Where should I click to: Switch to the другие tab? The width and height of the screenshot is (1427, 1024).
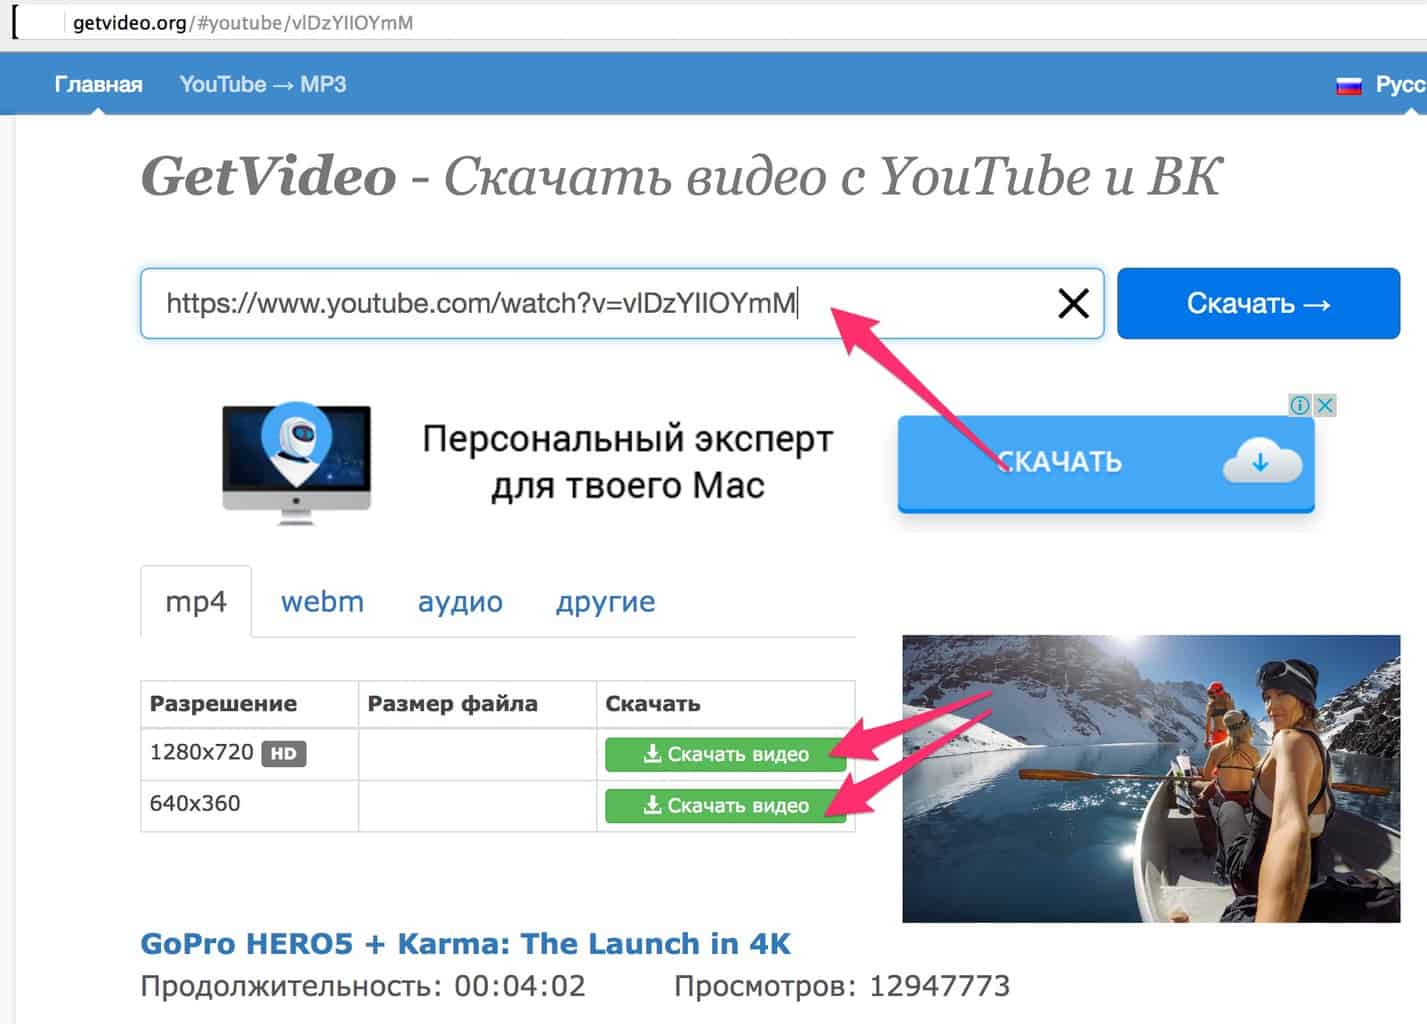tap(605, 602)
